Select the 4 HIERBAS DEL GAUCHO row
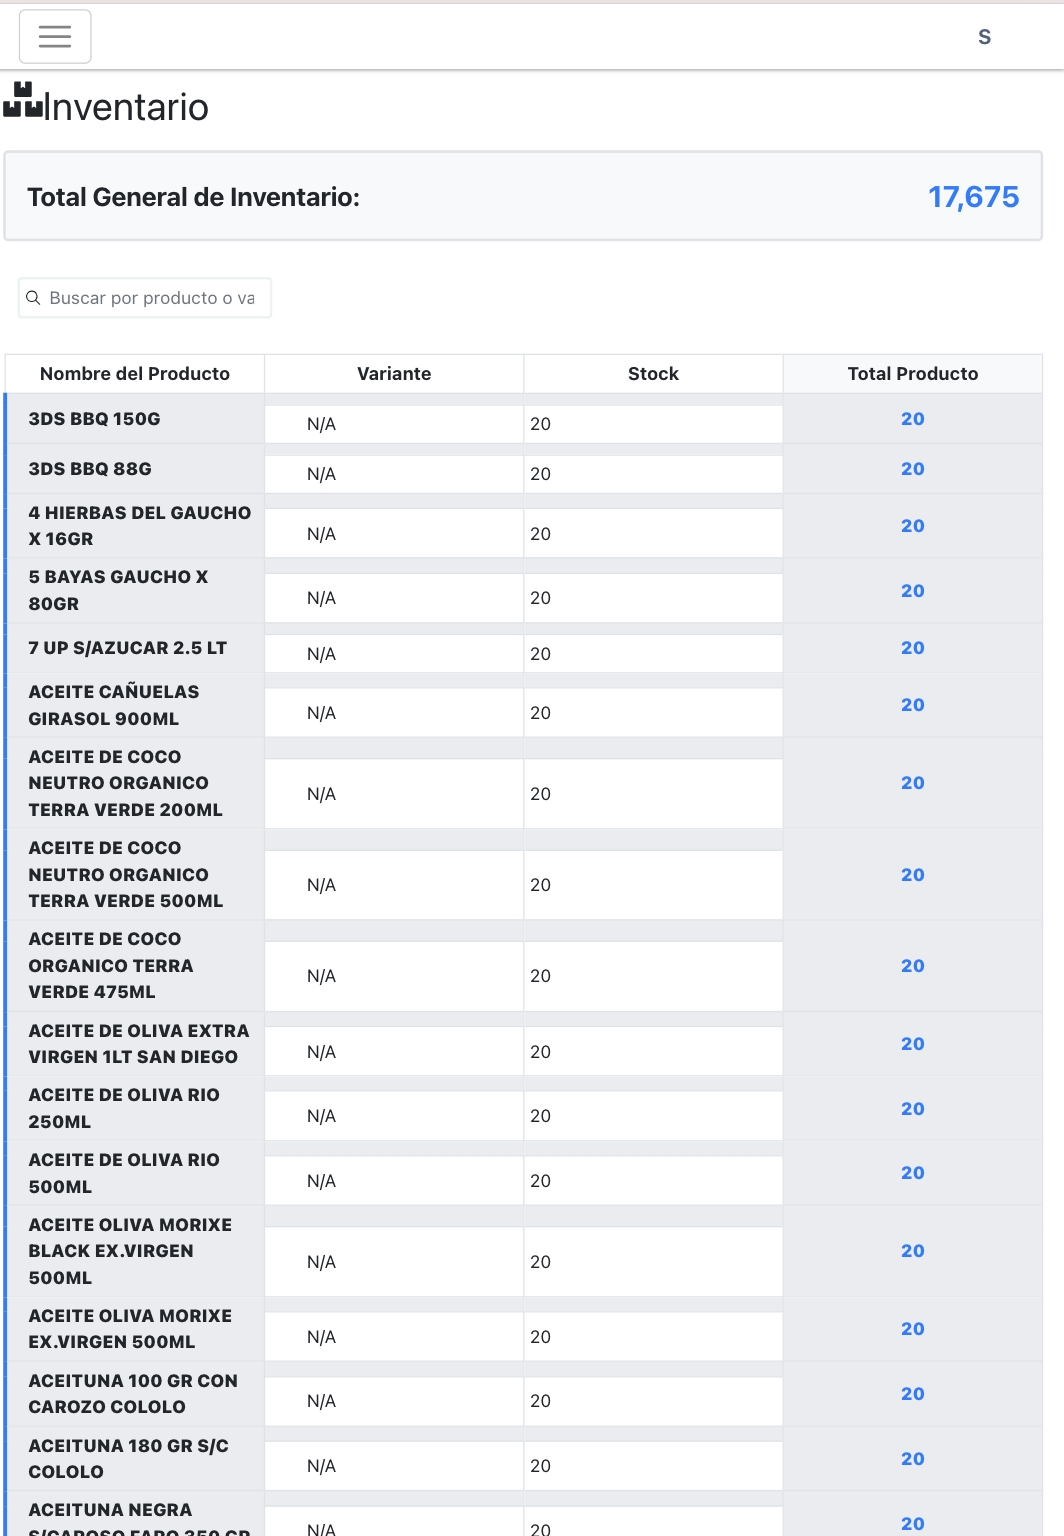The width and height of the screenshot is (1064, 1536). click(x=139, y=526)
